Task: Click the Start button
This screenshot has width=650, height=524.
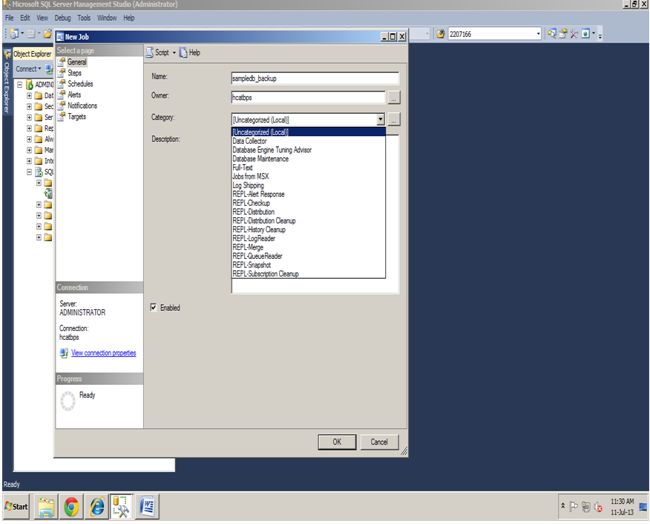Action: tap(16, 506)
